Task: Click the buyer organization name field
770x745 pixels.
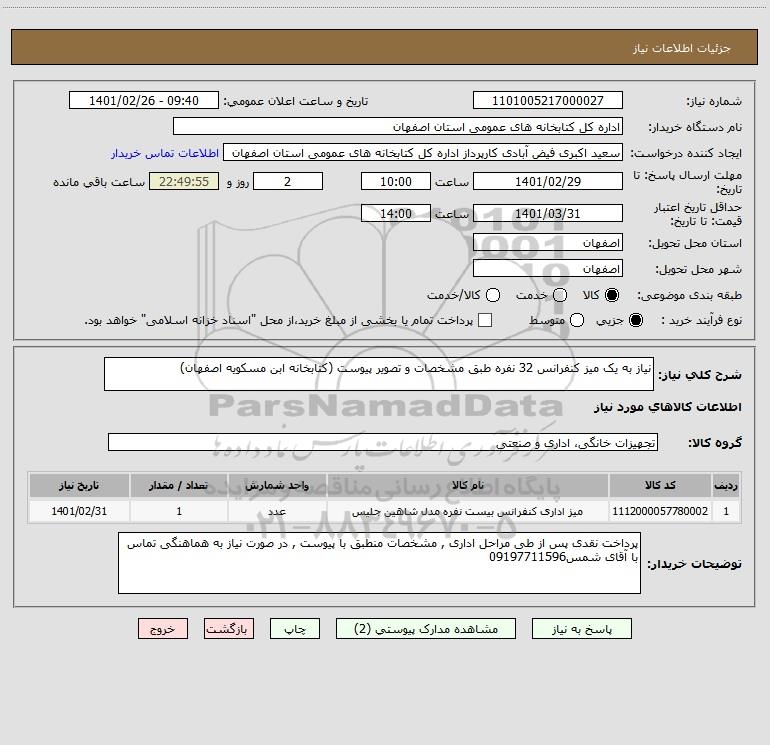Action: point(398,127)
